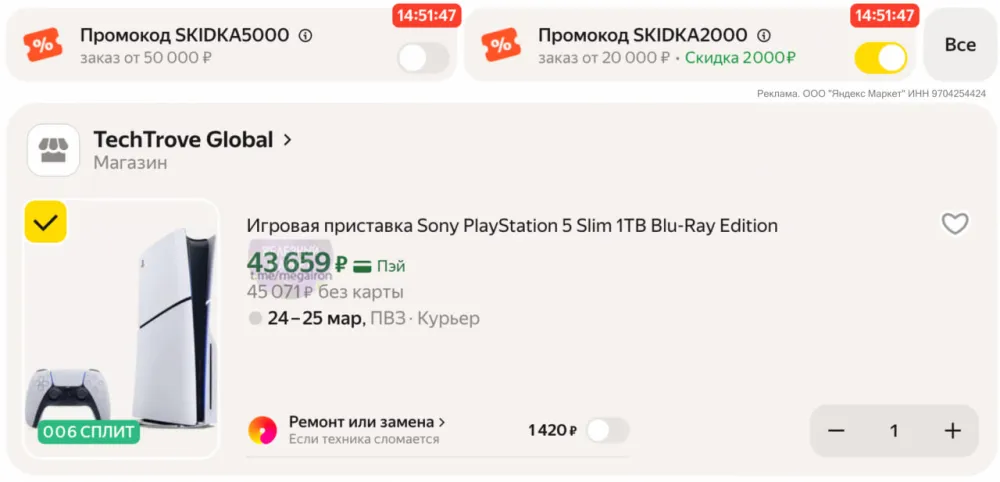Disable the SKIDKA2000 promo code switch

pos(880,58)
